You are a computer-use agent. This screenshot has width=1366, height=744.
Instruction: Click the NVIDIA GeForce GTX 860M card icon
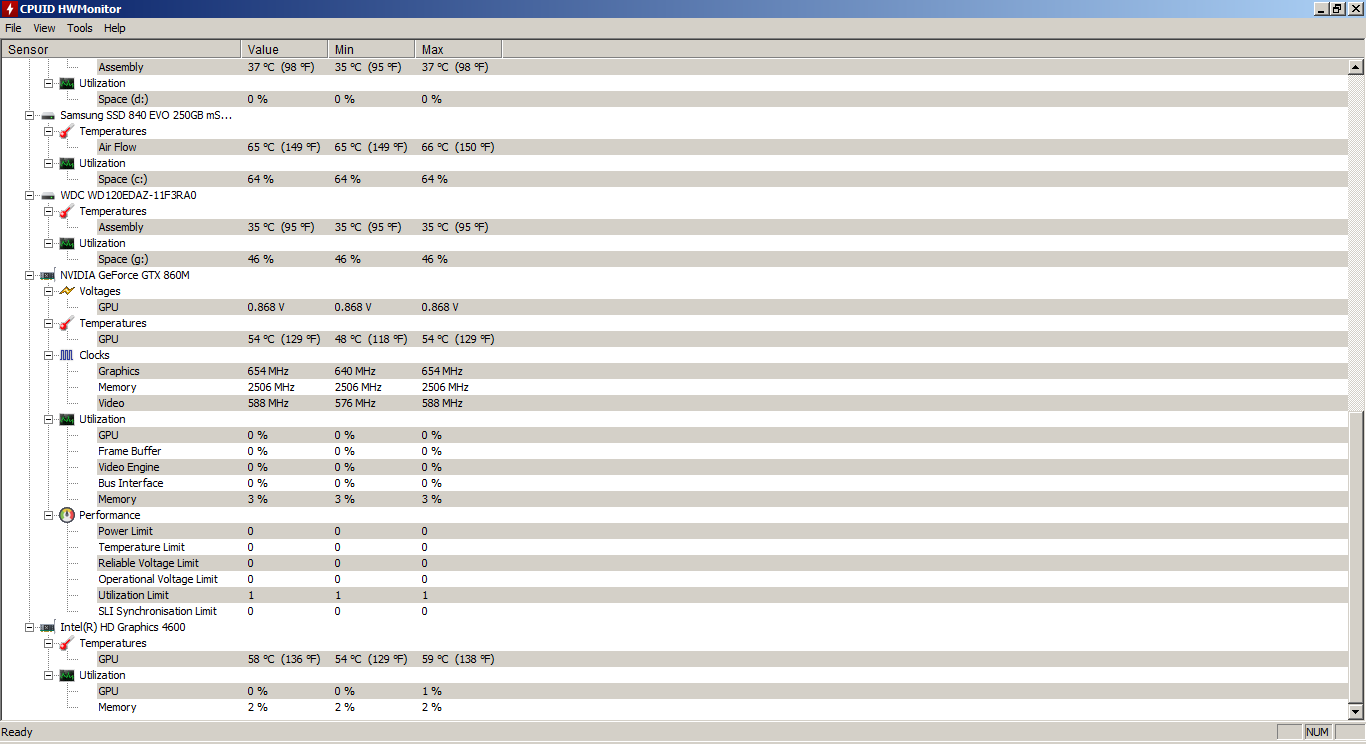coord(48,275)
